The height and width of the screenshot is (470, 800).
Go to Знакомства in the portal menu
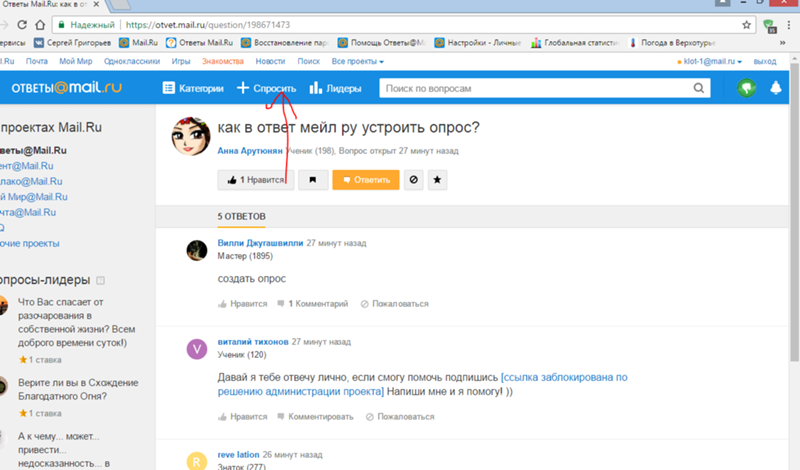[222, 61]
